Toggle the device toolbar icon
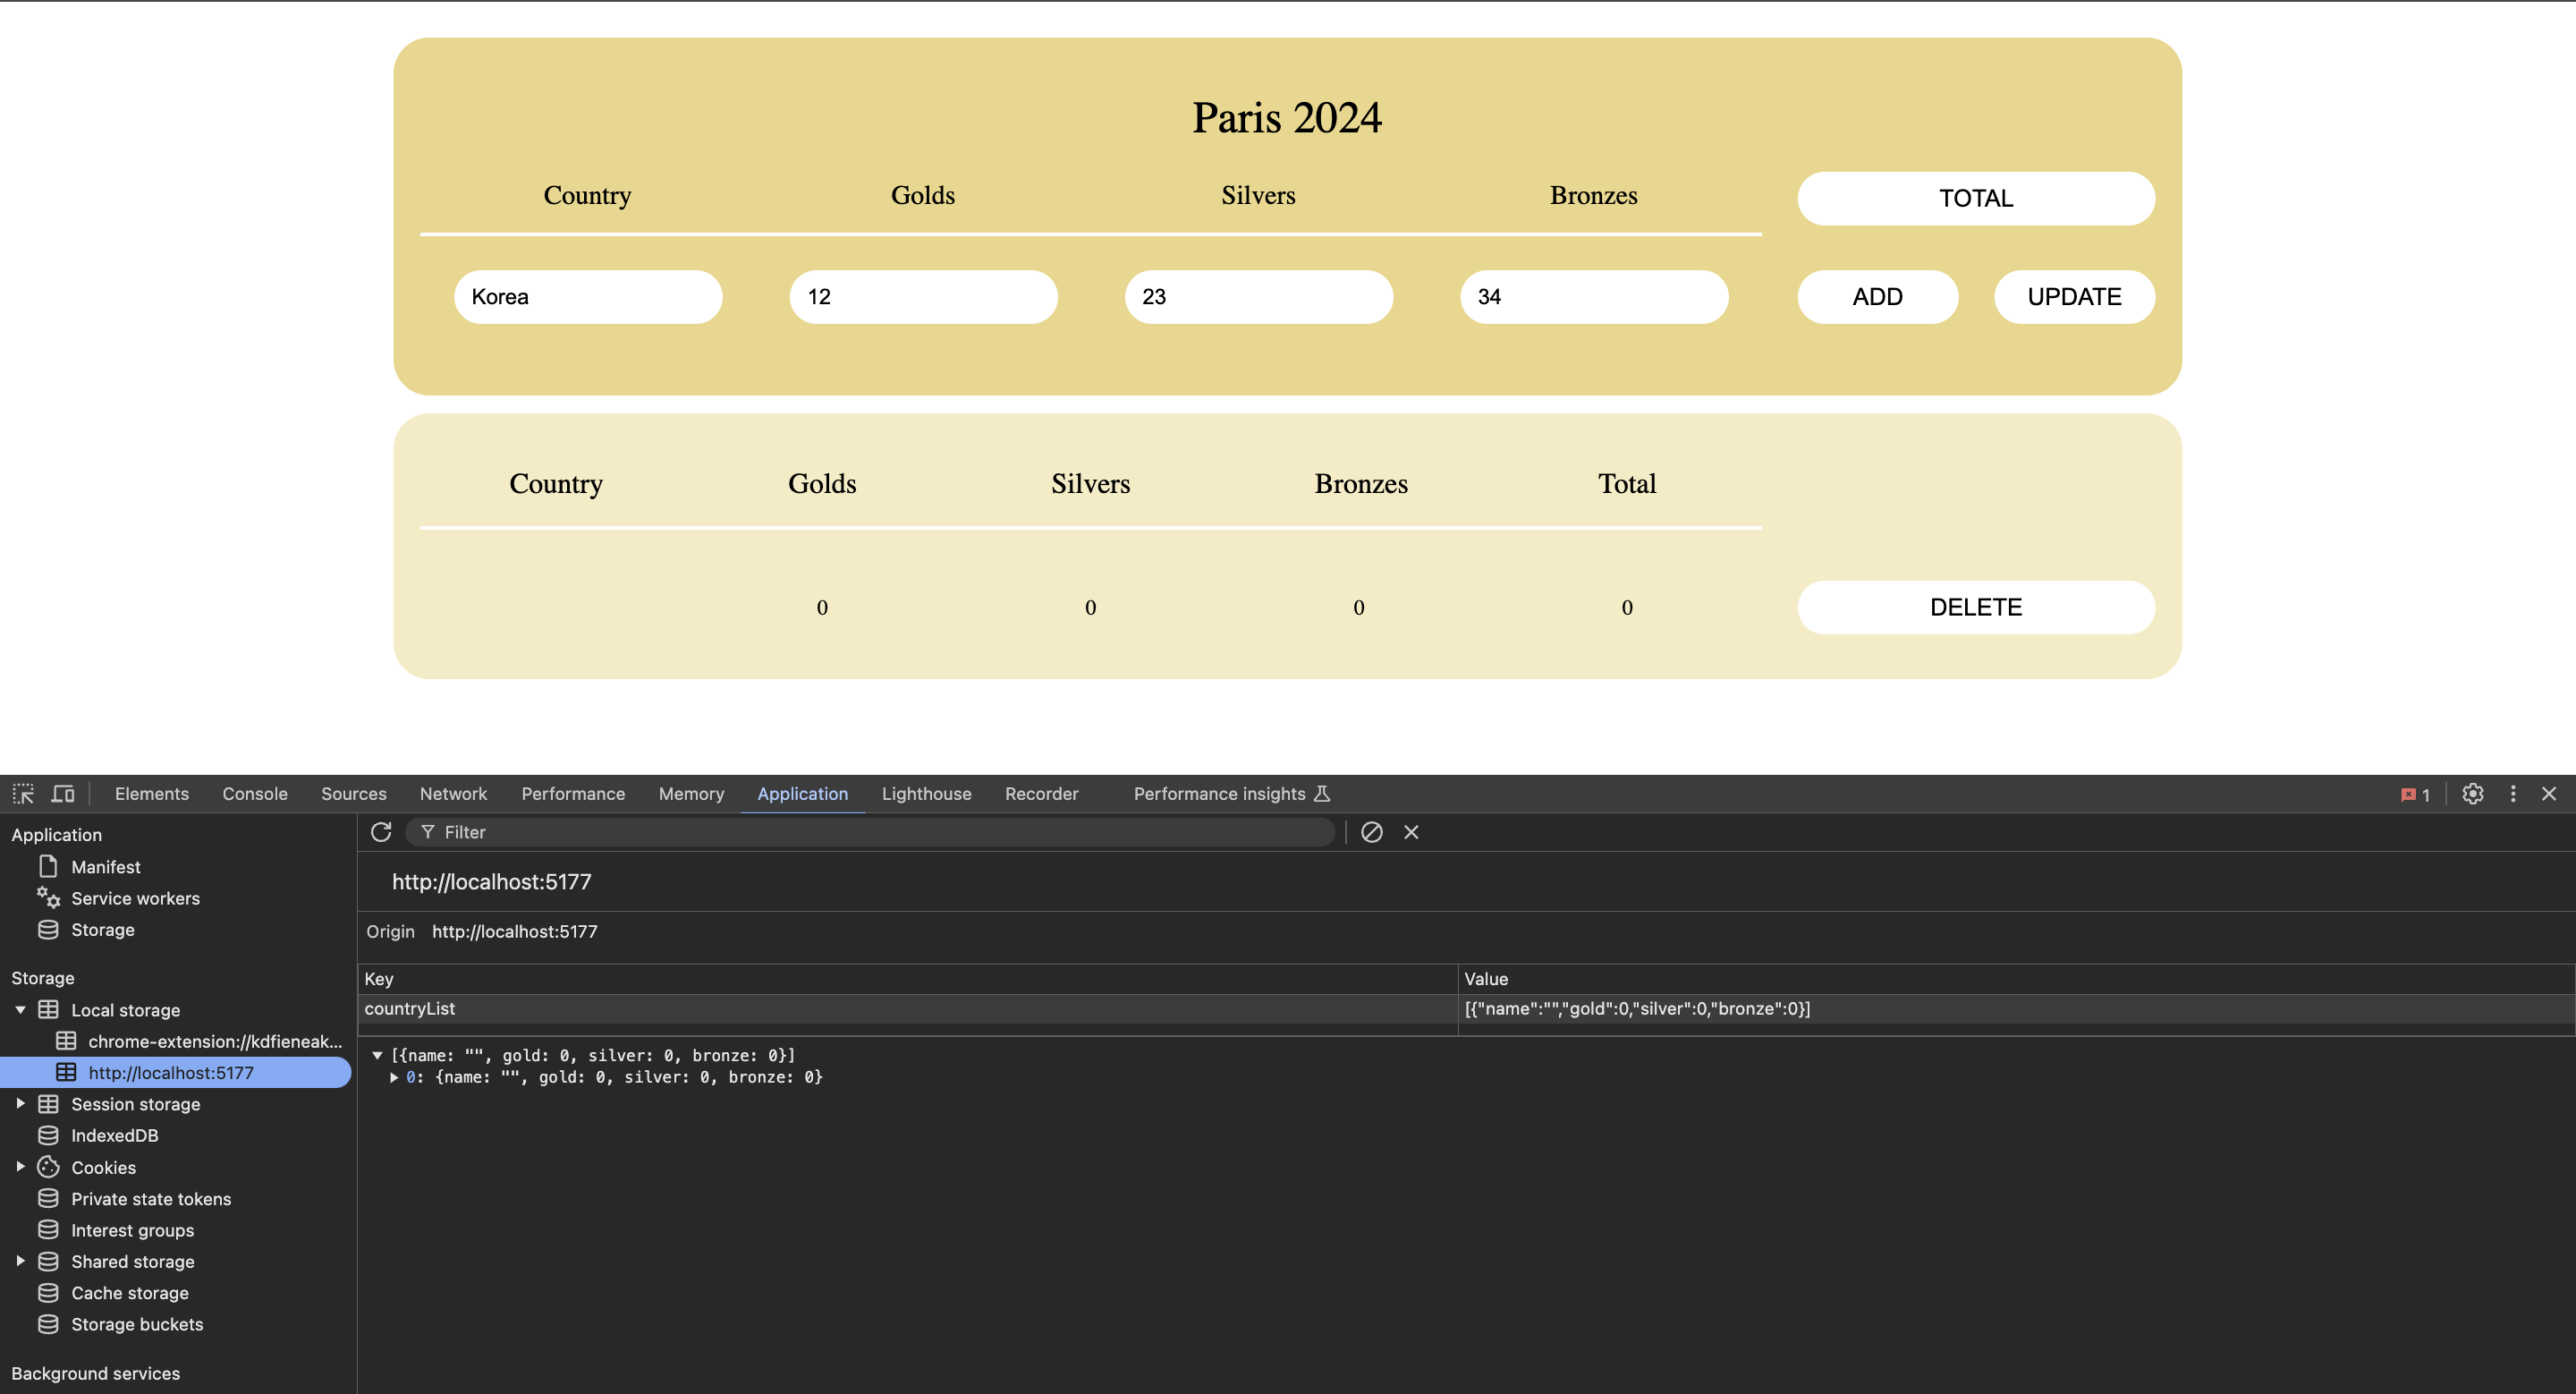Image resolution: width=2576 pixels, height=1394 pixels. pos(63,794)
